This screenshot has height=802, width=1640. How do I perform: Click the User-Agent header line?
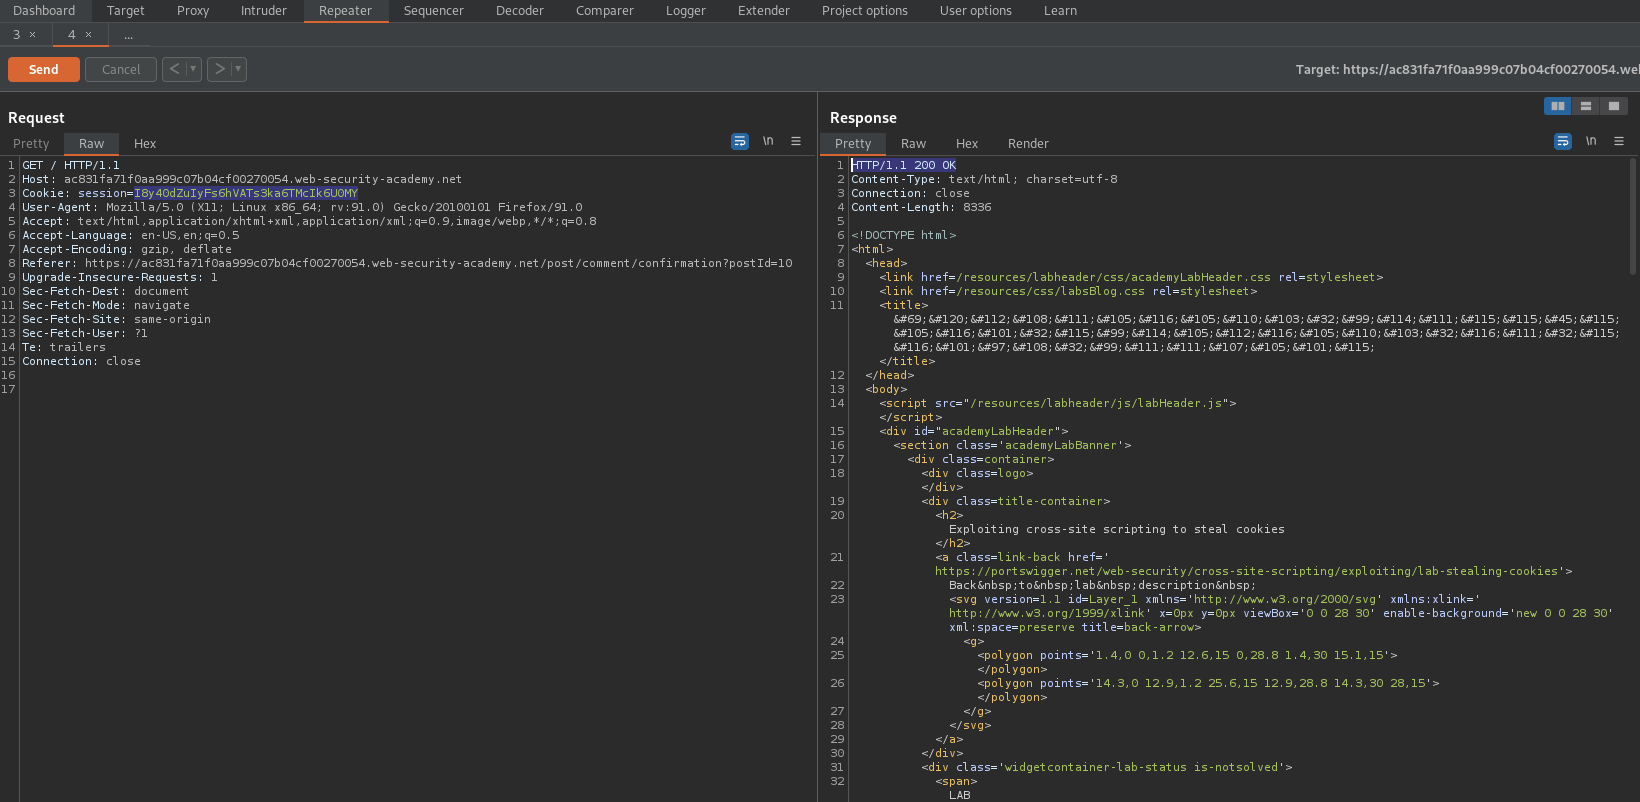[302, 207]
